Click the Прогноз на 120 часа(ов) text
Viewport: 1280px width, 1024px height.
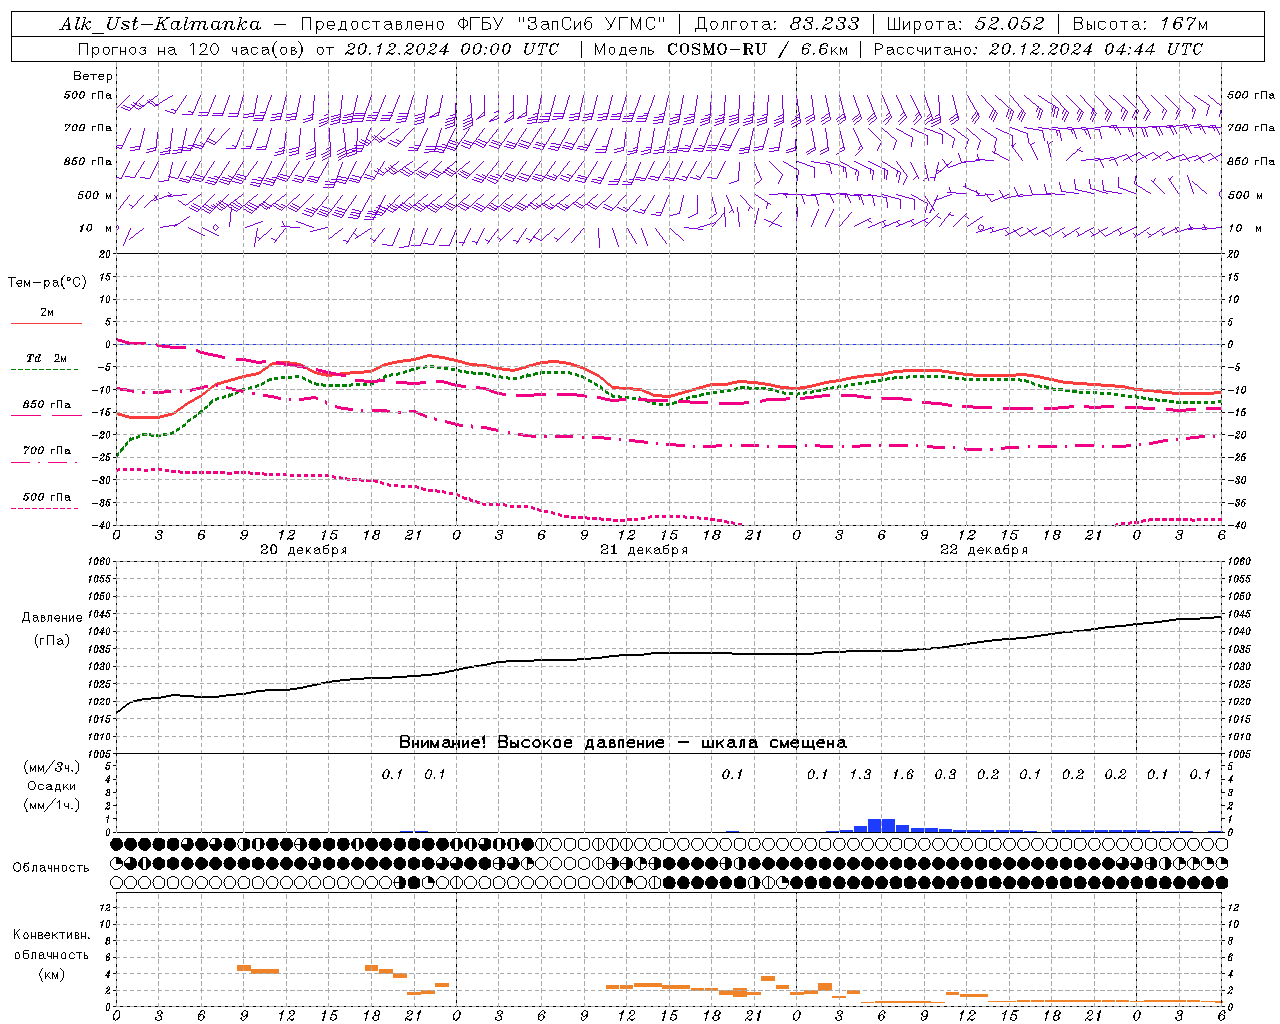[x=193, y=49]
